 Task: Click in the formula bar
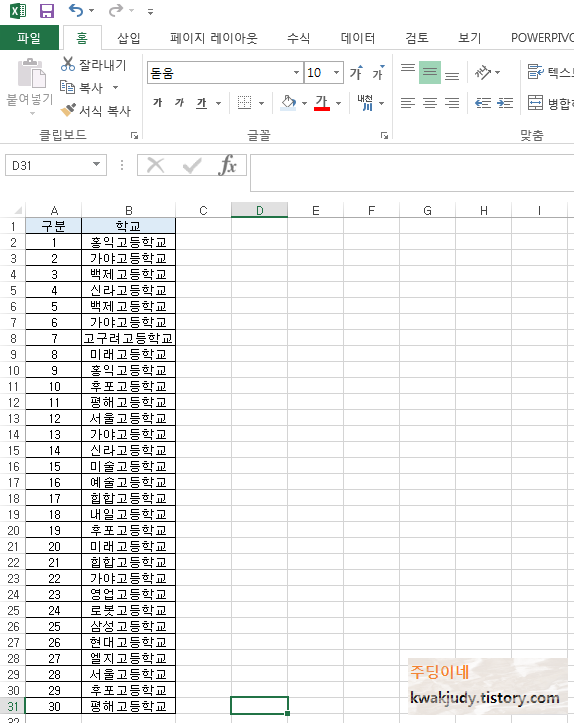point(412,173)
